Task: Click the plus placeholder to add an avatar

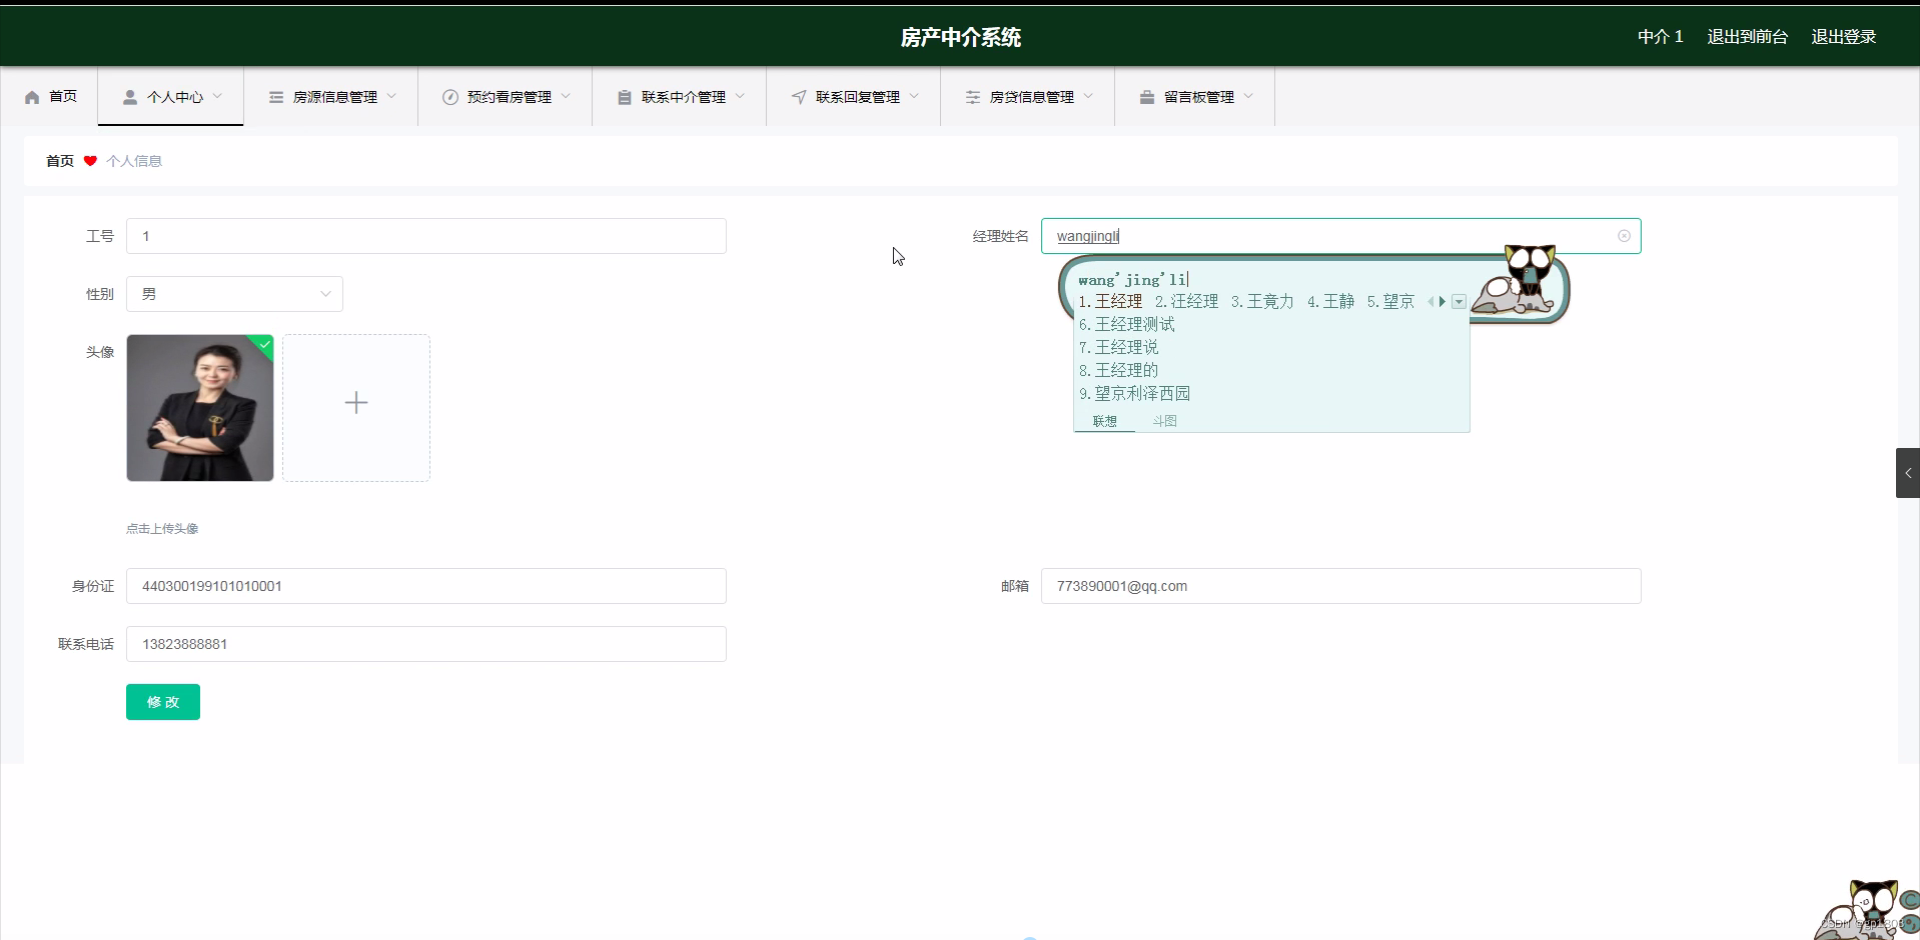Action: coord(356,403)
